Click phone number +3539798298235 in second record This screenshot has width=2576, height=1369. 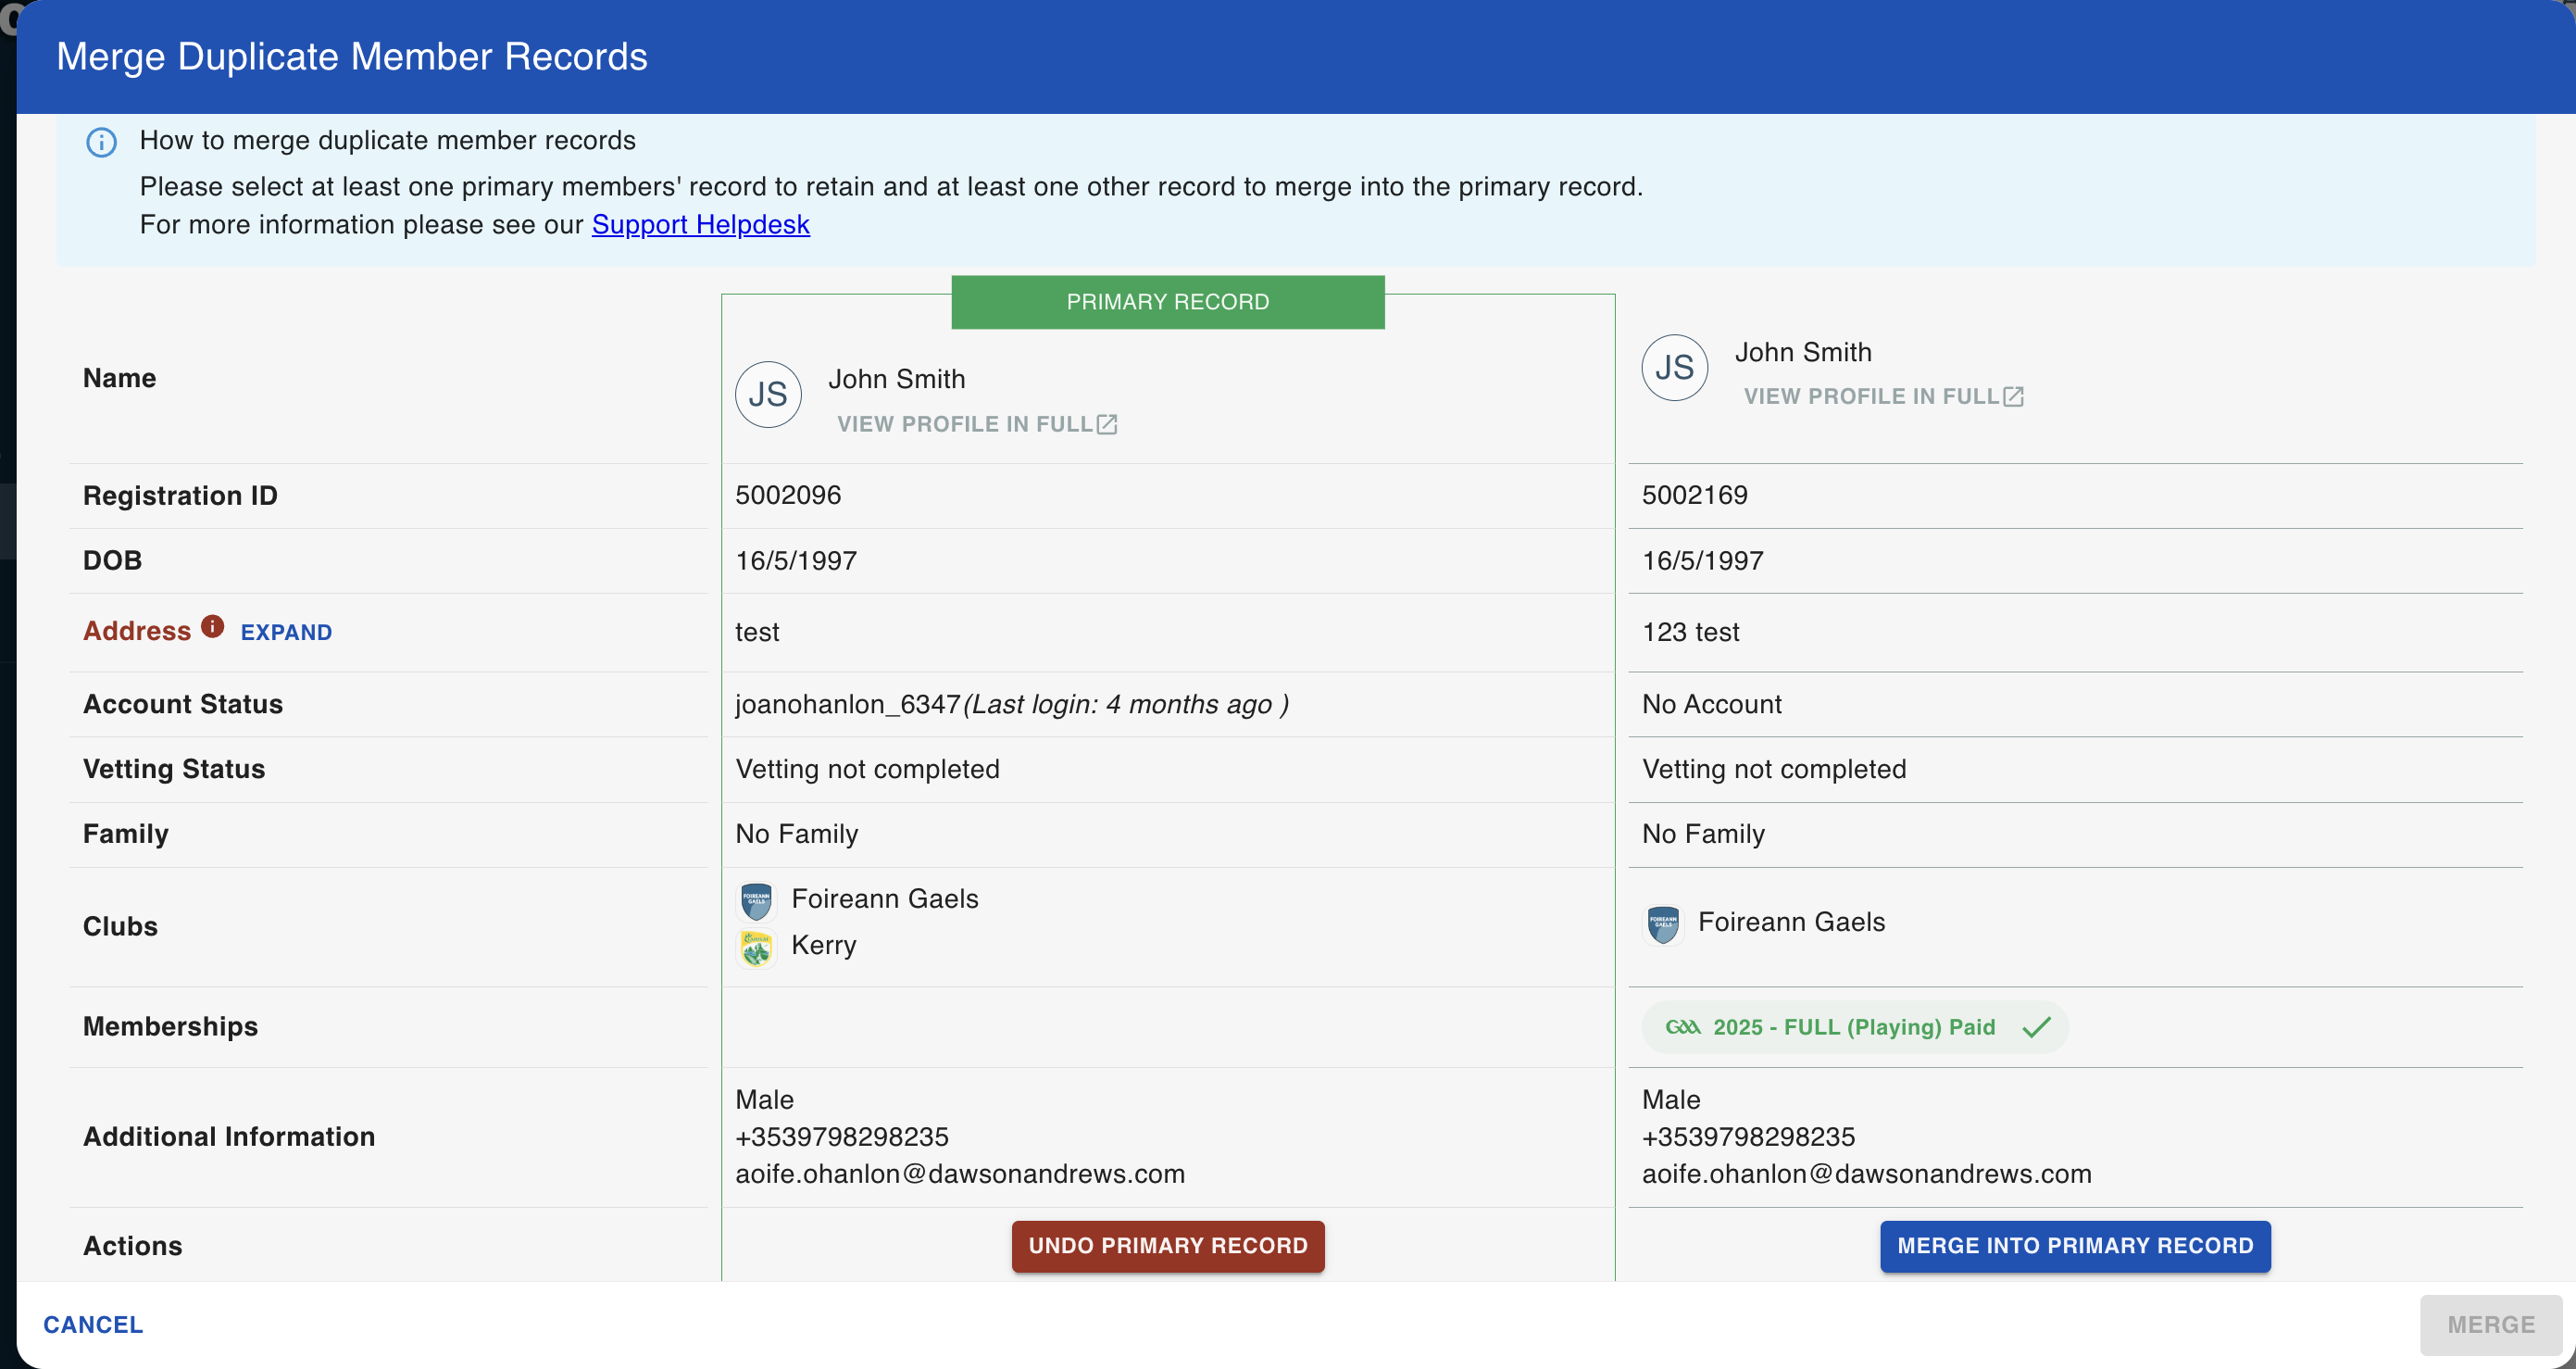pos(1748,1137)
